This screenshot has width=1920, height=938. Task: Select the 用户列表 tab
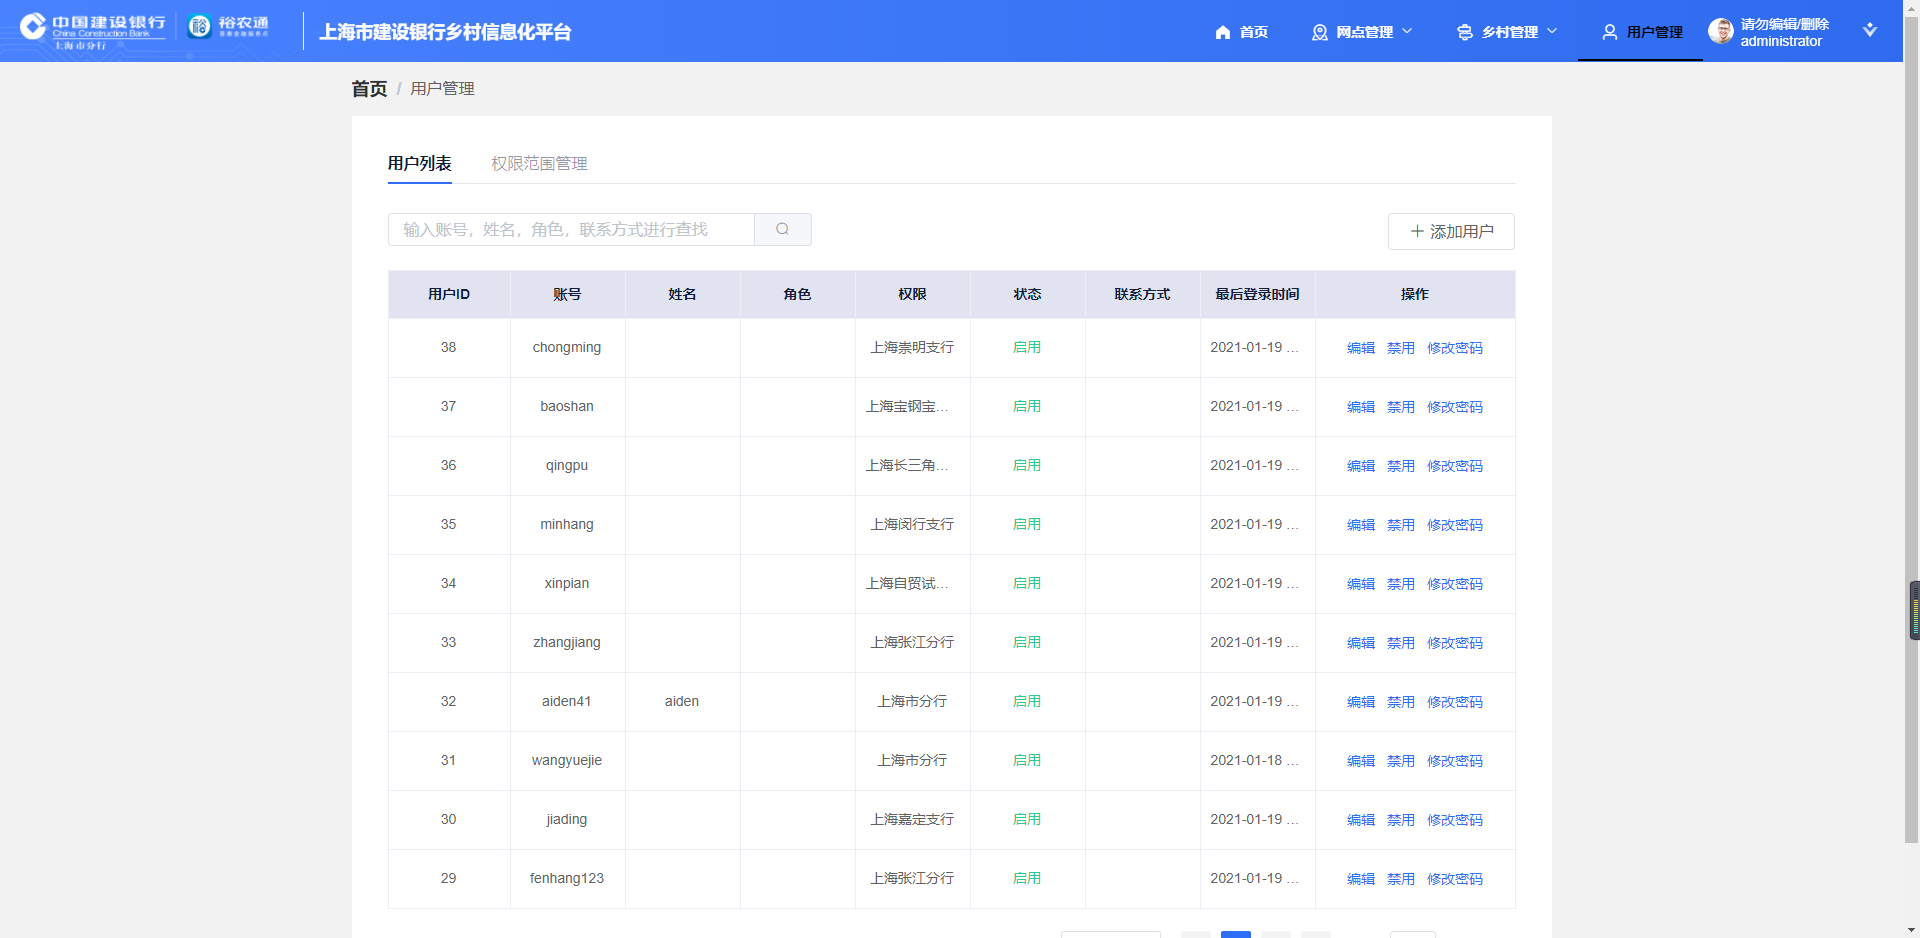[x=419, y=163]
